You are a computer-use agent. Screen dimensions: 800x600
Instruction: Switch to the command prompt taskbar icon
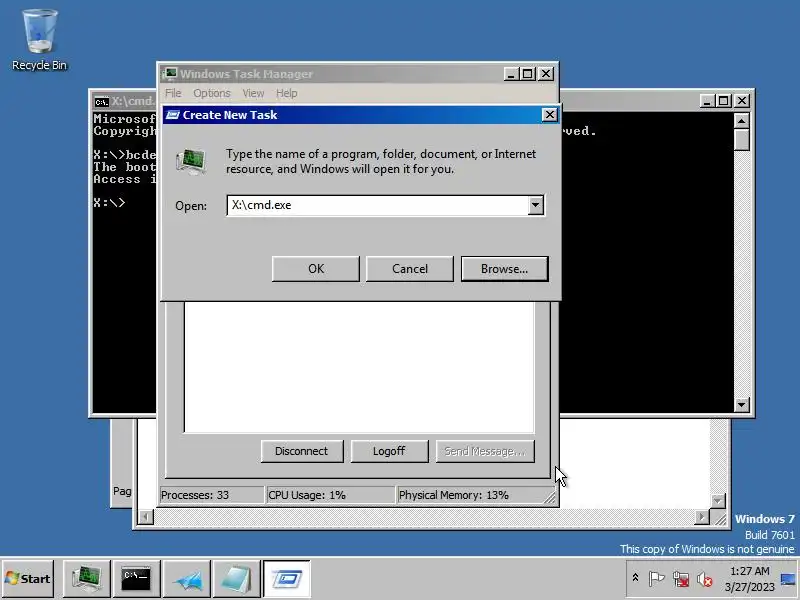click(x=136, y=579)
